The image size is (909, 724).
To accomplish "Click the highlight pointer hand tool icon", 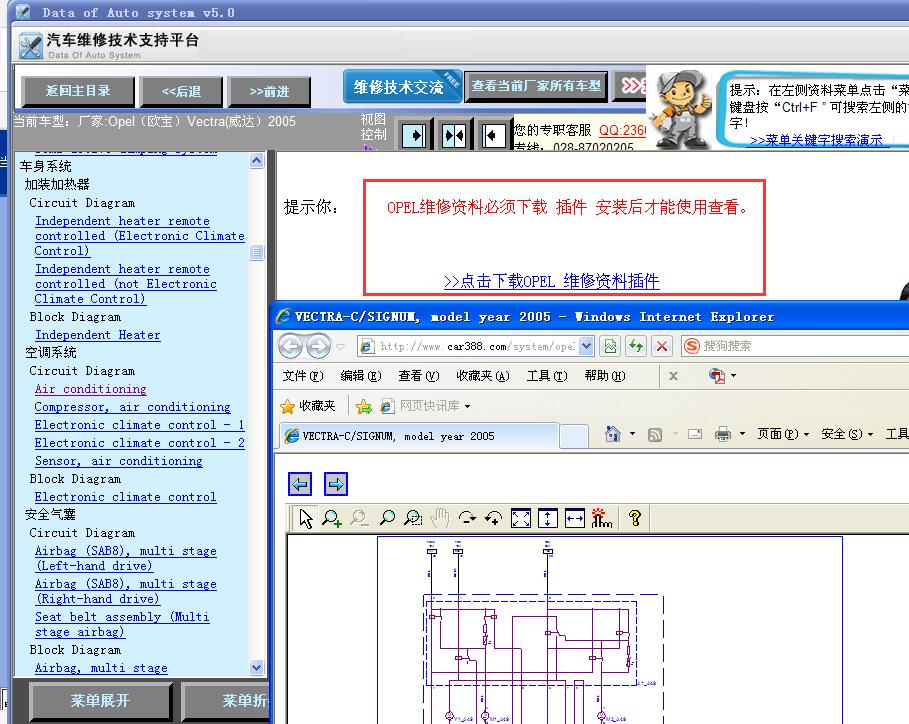I will pos(601,518).
